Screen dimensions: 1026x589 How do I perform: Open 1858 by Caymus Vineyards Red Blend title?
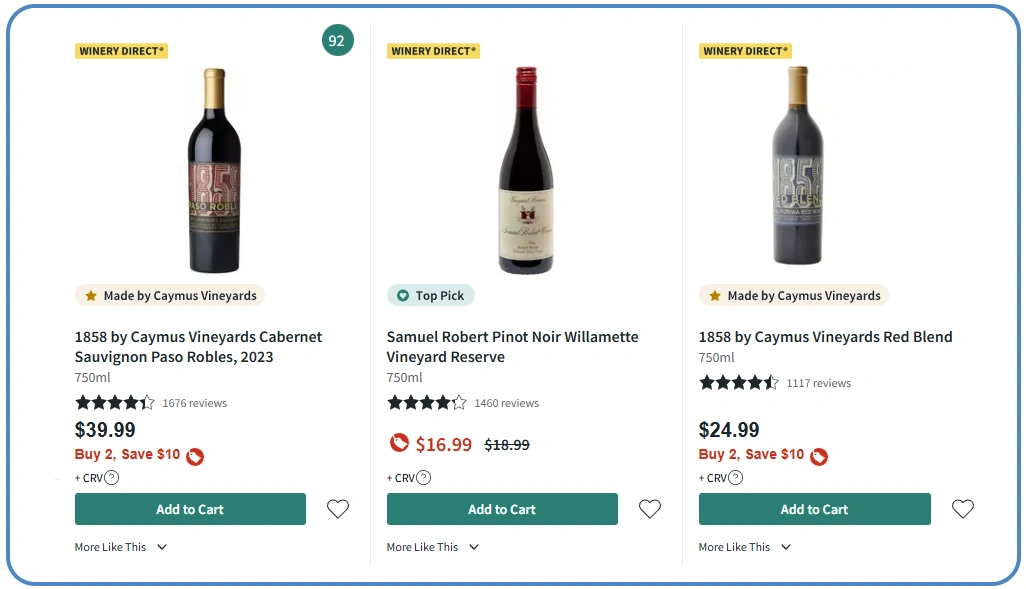825,337
